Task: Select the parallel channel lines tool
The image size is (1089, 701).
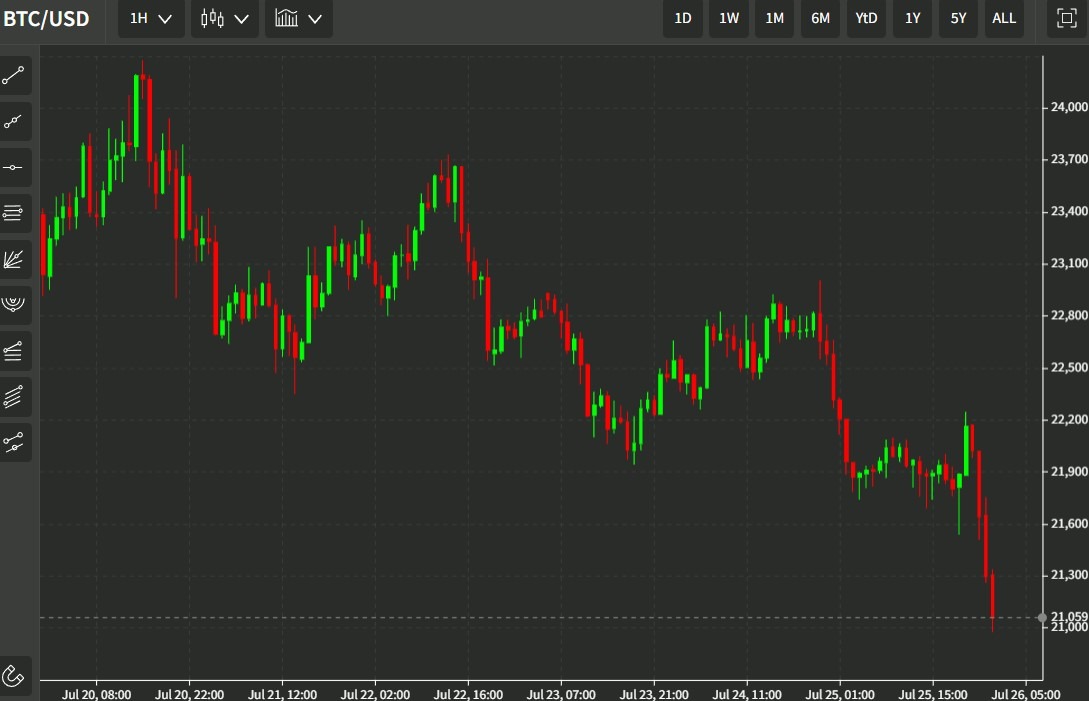Action: (x=14, y=397)
